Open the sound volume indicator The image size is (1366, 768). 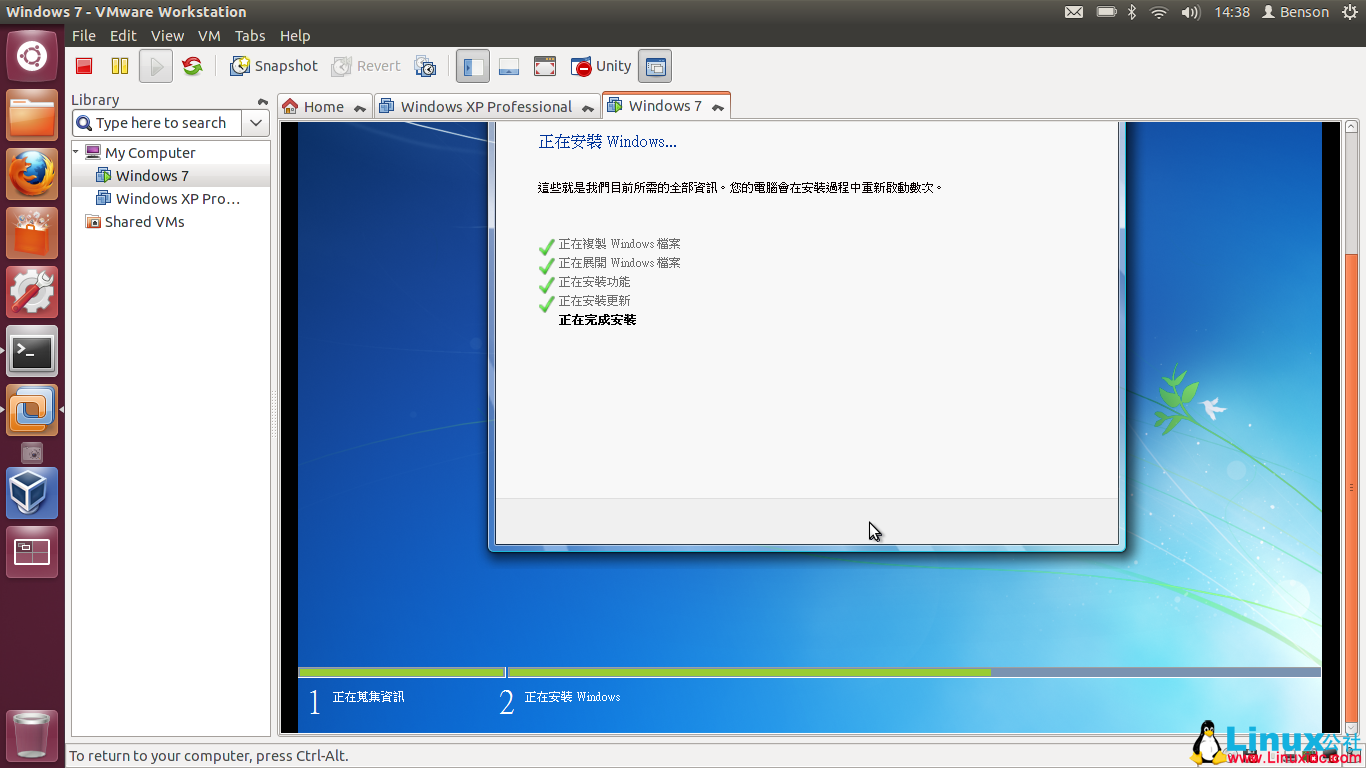point(1190,12)
